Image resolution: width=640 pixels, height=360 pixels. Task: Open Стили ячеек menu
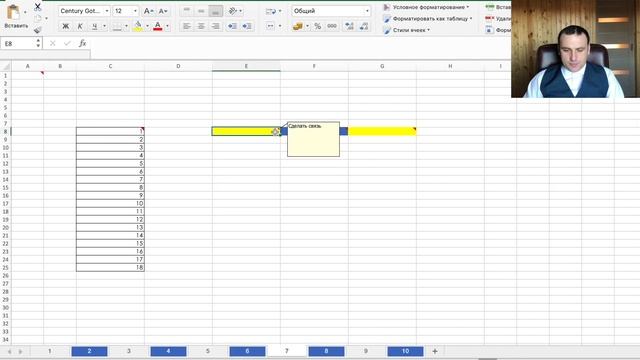pos(407,30)
